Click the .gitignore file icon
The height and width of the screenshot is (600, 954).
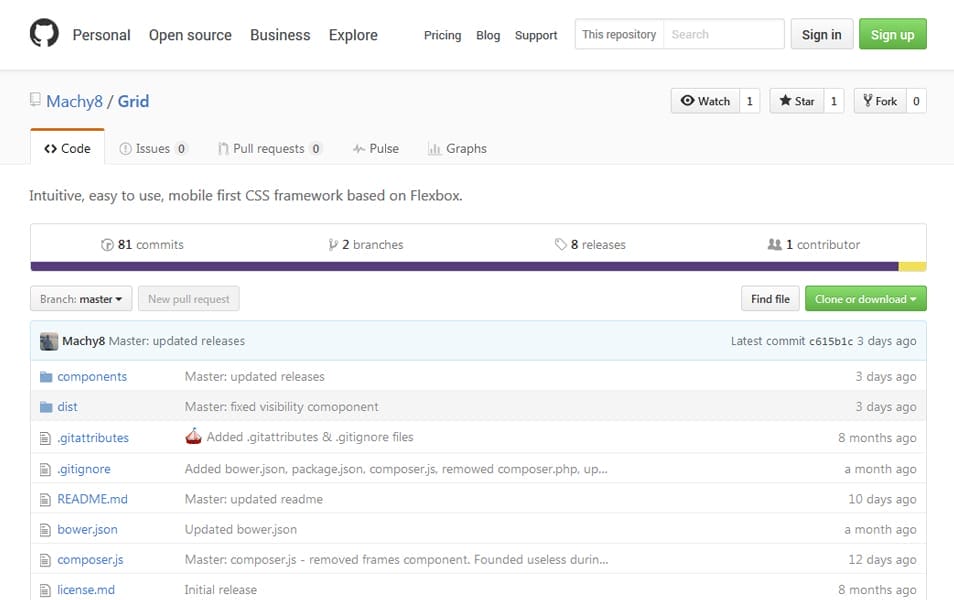(x=45, y=469)
